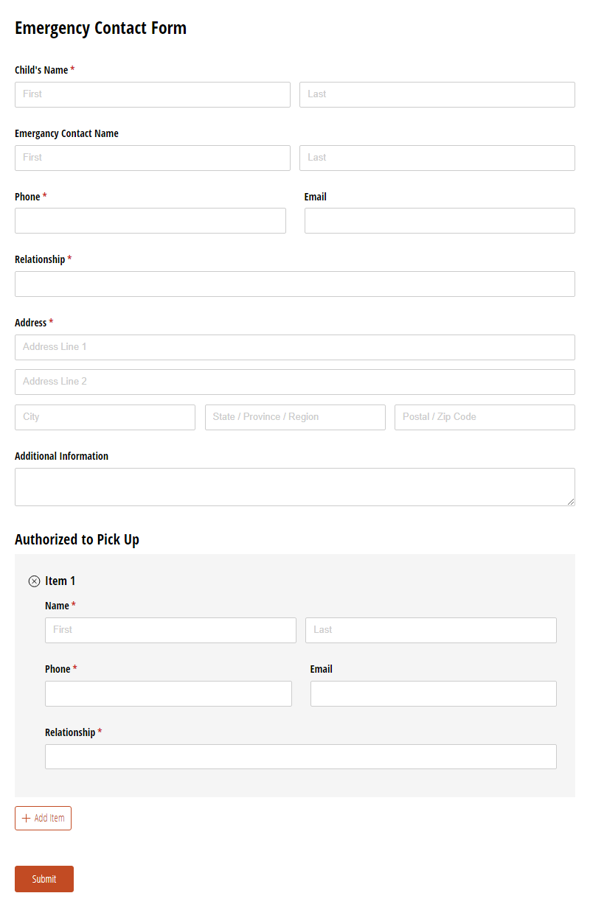
Task: Click the main Relationship input field
Action: [295, 283]
